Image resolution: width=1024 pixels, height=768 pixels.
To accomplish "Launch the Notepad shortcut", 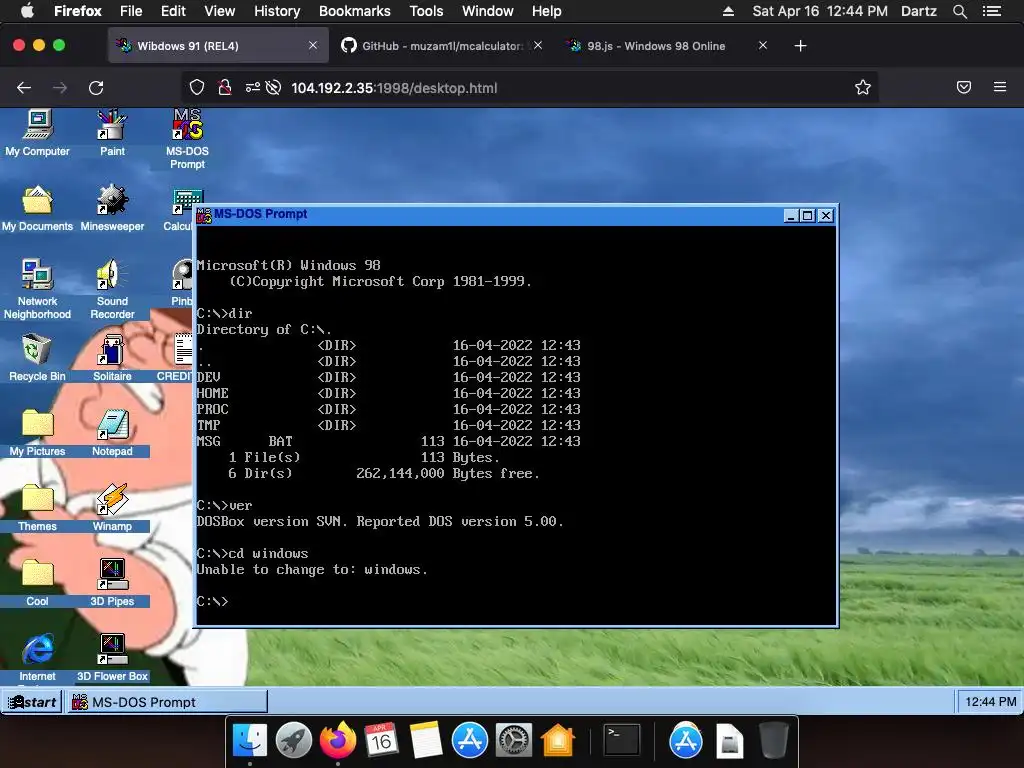I will click(x=112, y=432).
